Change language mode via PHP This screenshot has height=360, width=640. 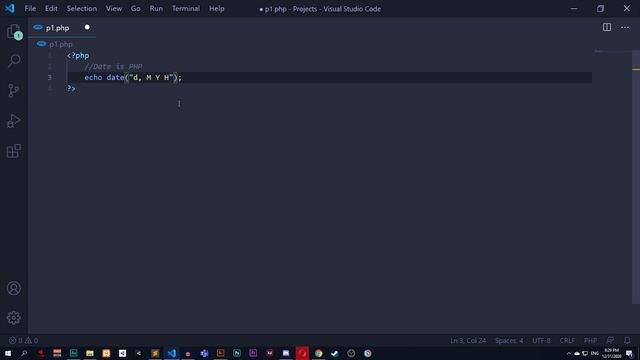tap(590, 340)
